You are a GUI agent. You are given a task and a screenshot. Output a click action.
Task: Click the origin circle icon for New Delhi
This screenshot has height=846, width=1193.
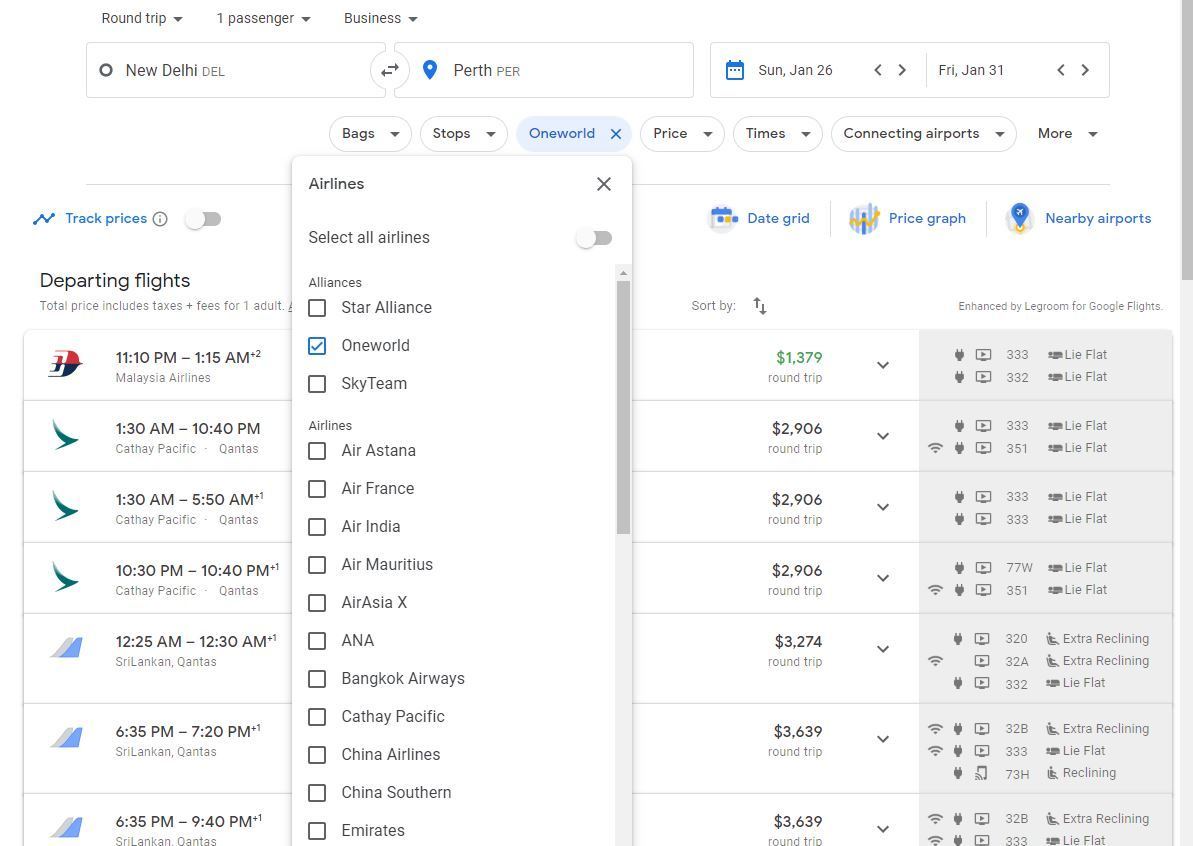click(106, 70)
